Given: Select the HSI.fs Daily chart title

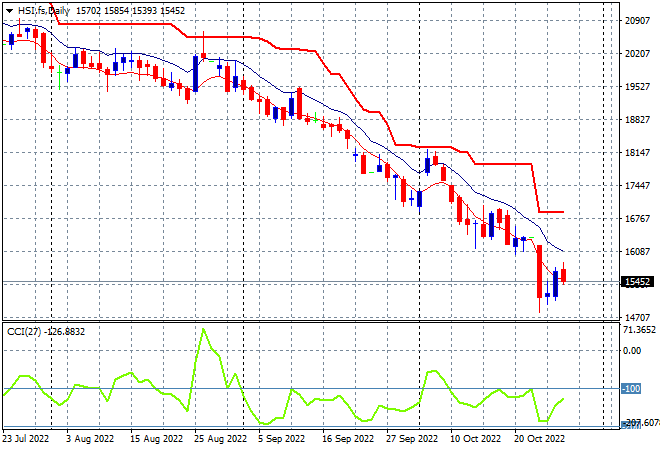Looking at the screenshot, I should (x=44, y=11).
